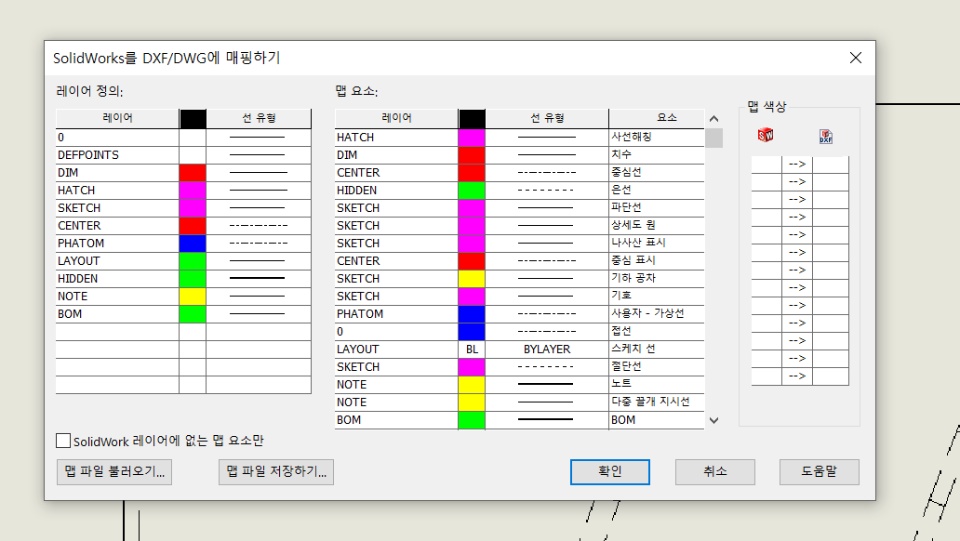Pick green color of LAYOUT in layer definitions

tap(193, 261)
